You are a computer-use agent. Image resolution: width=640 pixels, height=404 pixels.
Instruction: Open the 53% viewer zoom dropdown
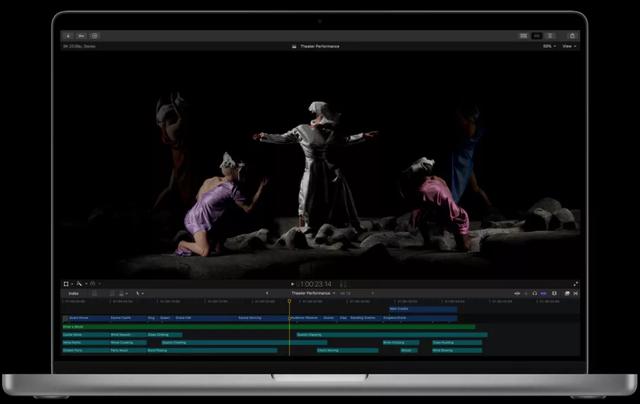548,46
